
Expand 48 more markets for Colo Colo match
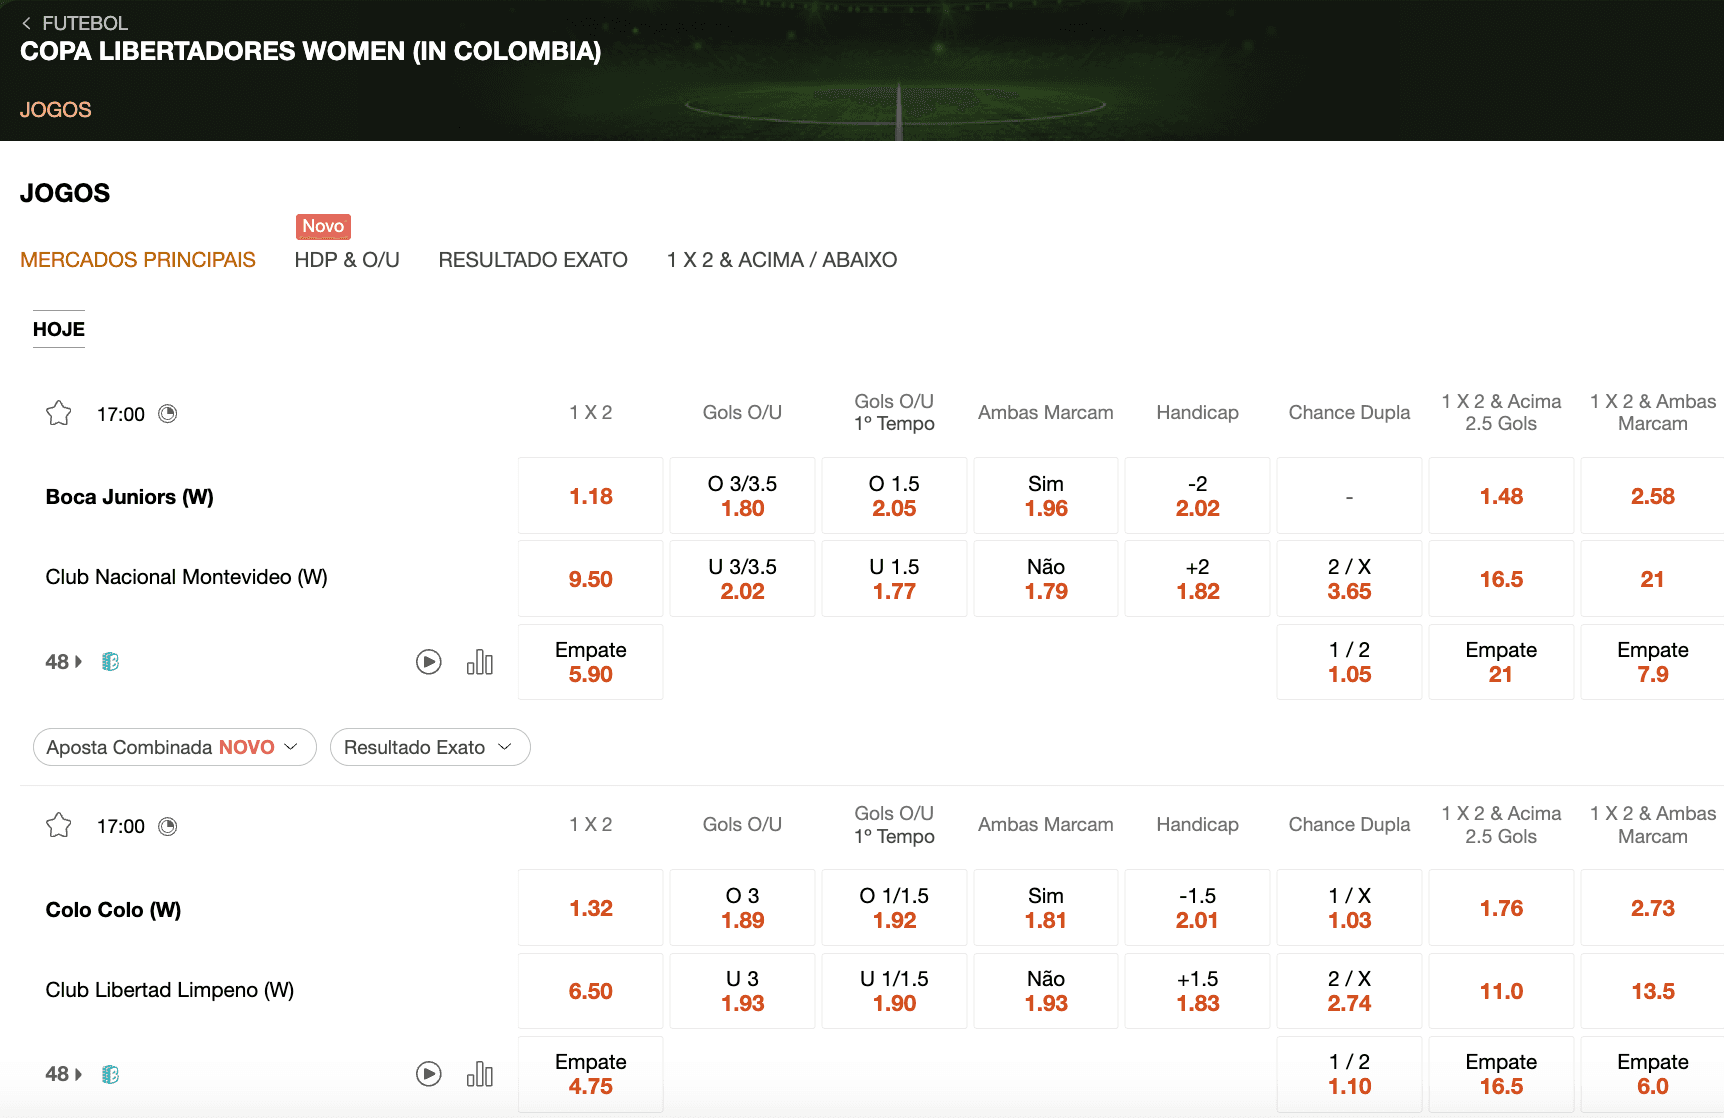coord(64,1074)
